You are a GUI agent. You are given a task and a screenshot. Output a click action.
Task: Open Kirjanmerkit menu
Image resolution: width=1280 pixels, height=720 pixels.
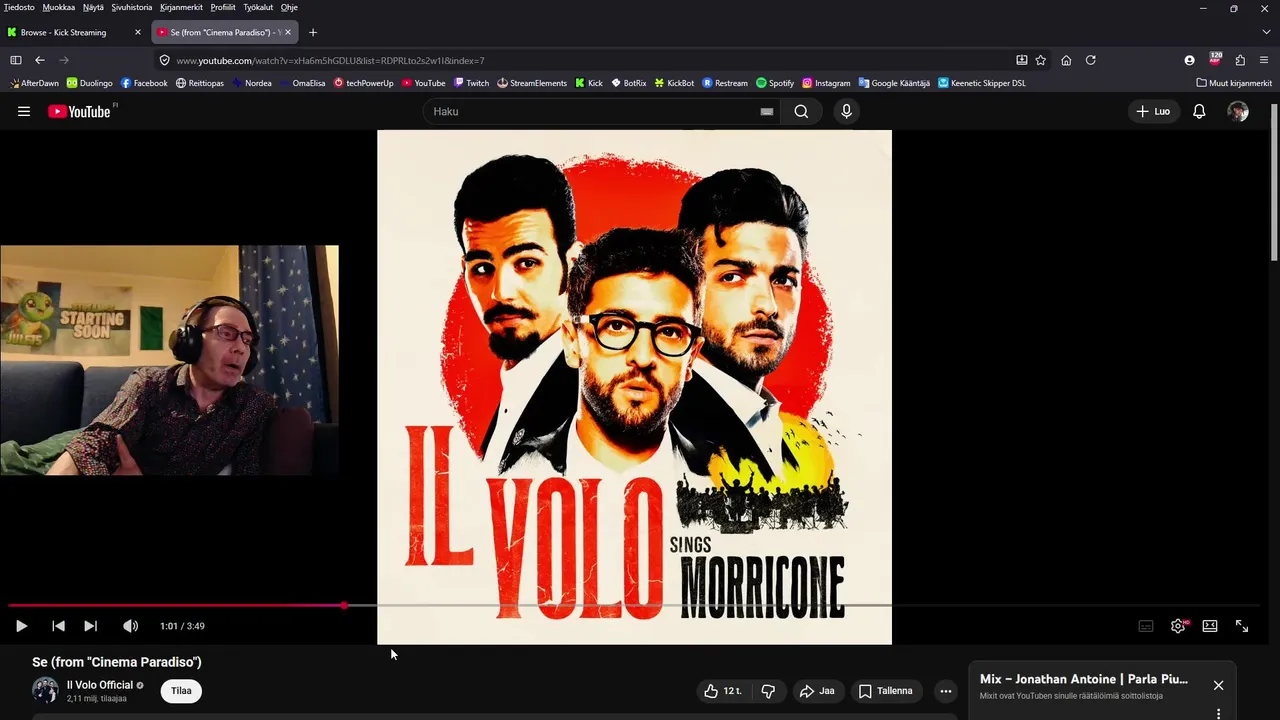[183, 7]
